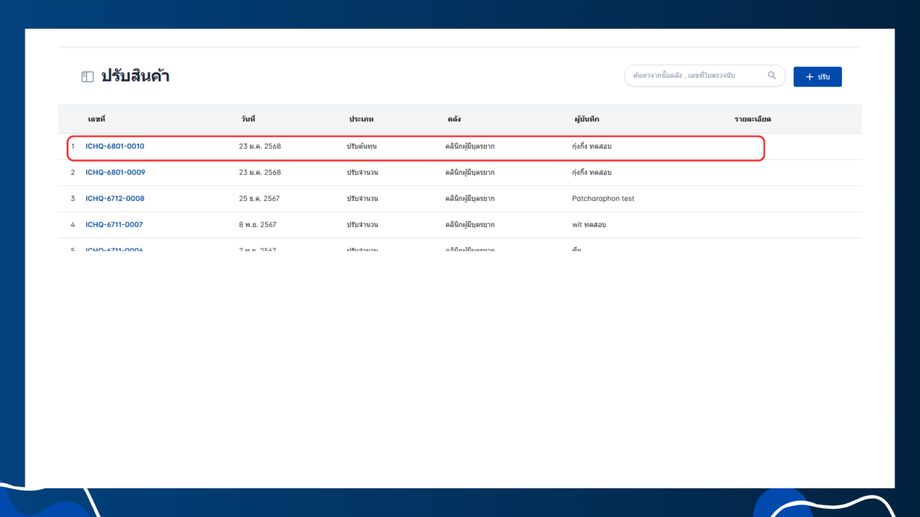Sort by the ผู้บันทึก column header
Image resolution: width=920 pixels, height=517 pixels.
click(587, 119)
